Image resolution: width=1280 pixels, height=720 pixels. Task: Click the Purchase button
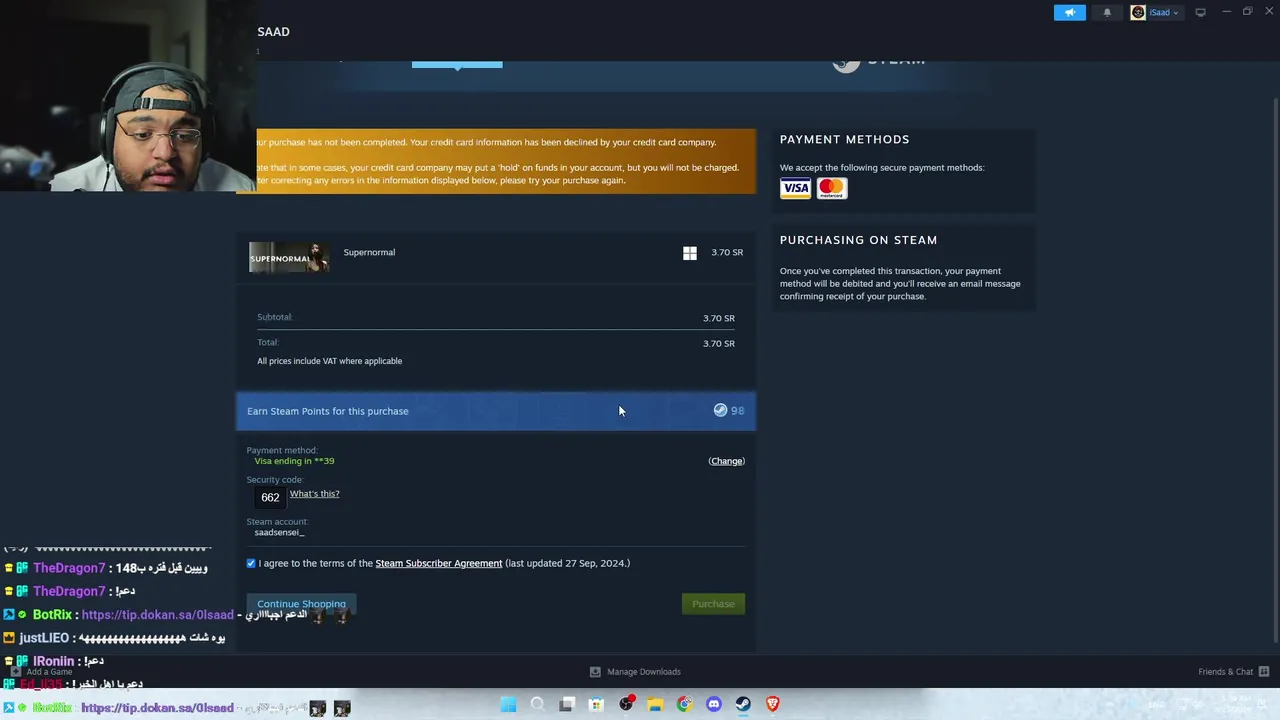tap(713, 604)
